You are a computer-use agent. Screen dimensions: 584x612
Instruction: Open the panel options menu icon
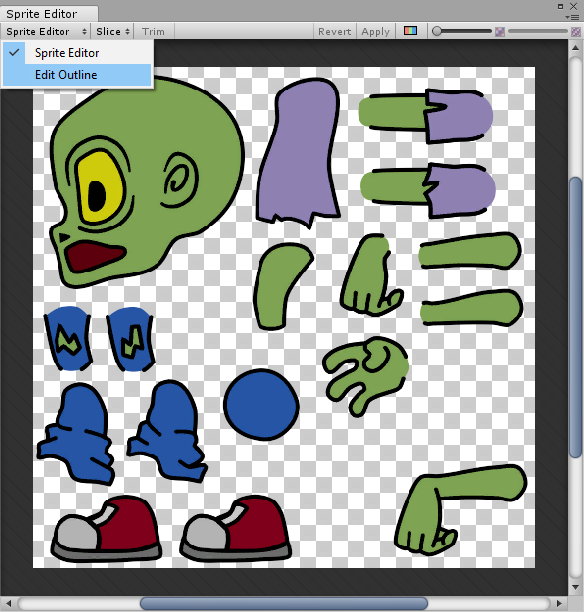pos(574,17)
